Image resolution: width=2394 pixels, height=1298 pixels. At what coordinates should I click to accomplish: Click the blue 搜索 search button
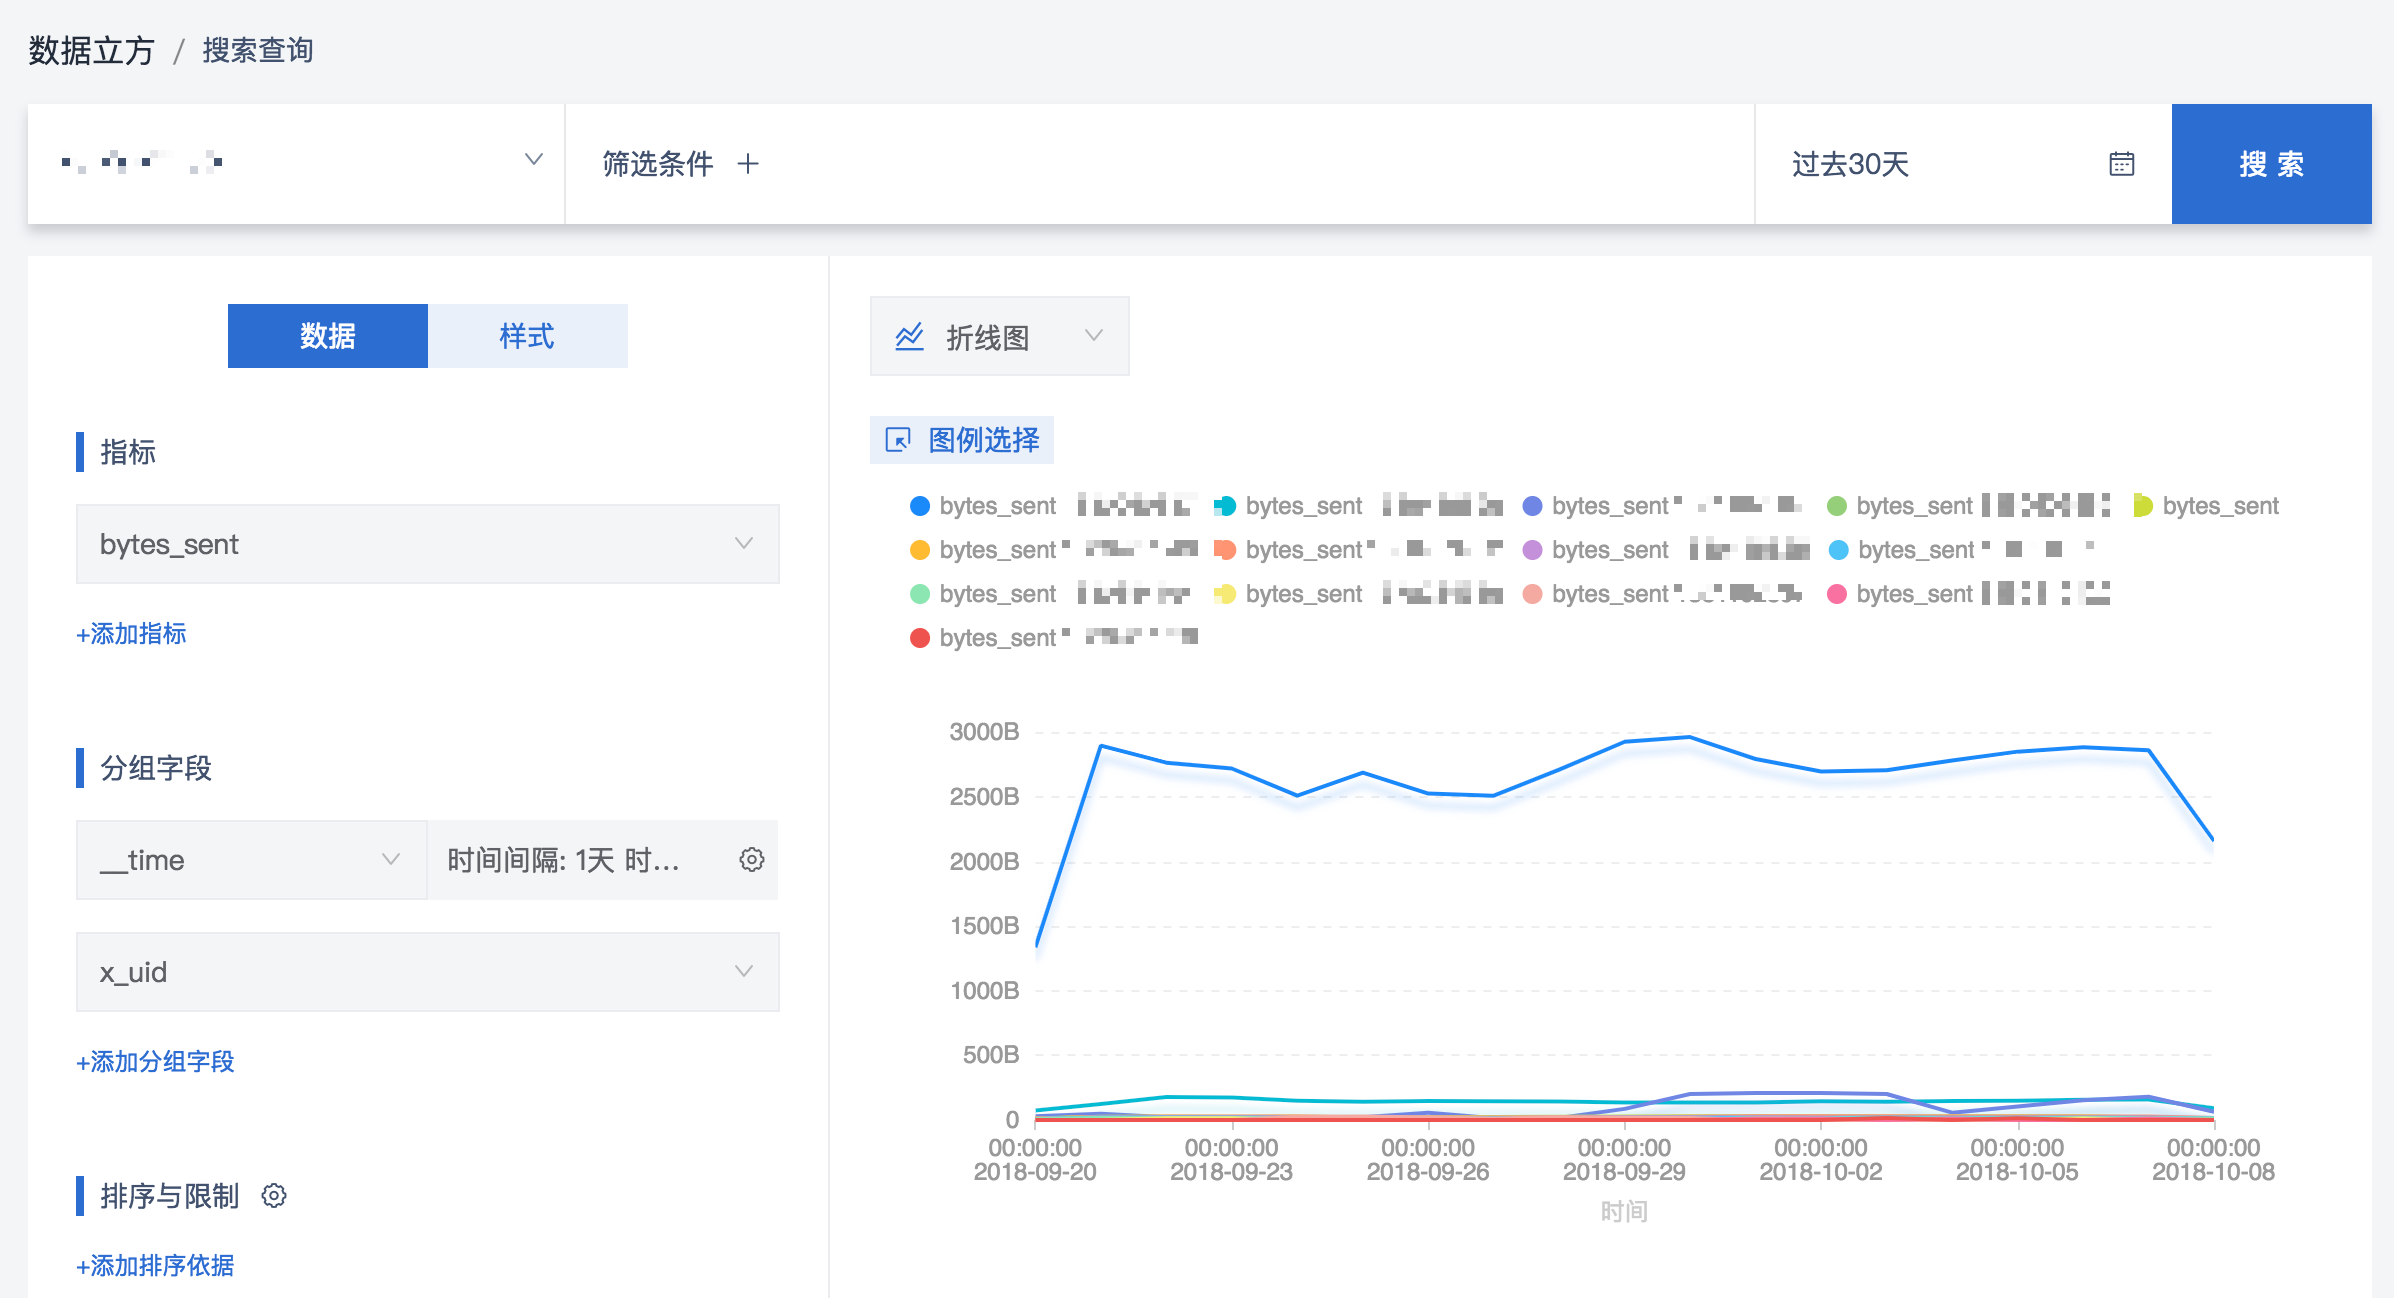pyautogui.click(x=2271, y=164)
